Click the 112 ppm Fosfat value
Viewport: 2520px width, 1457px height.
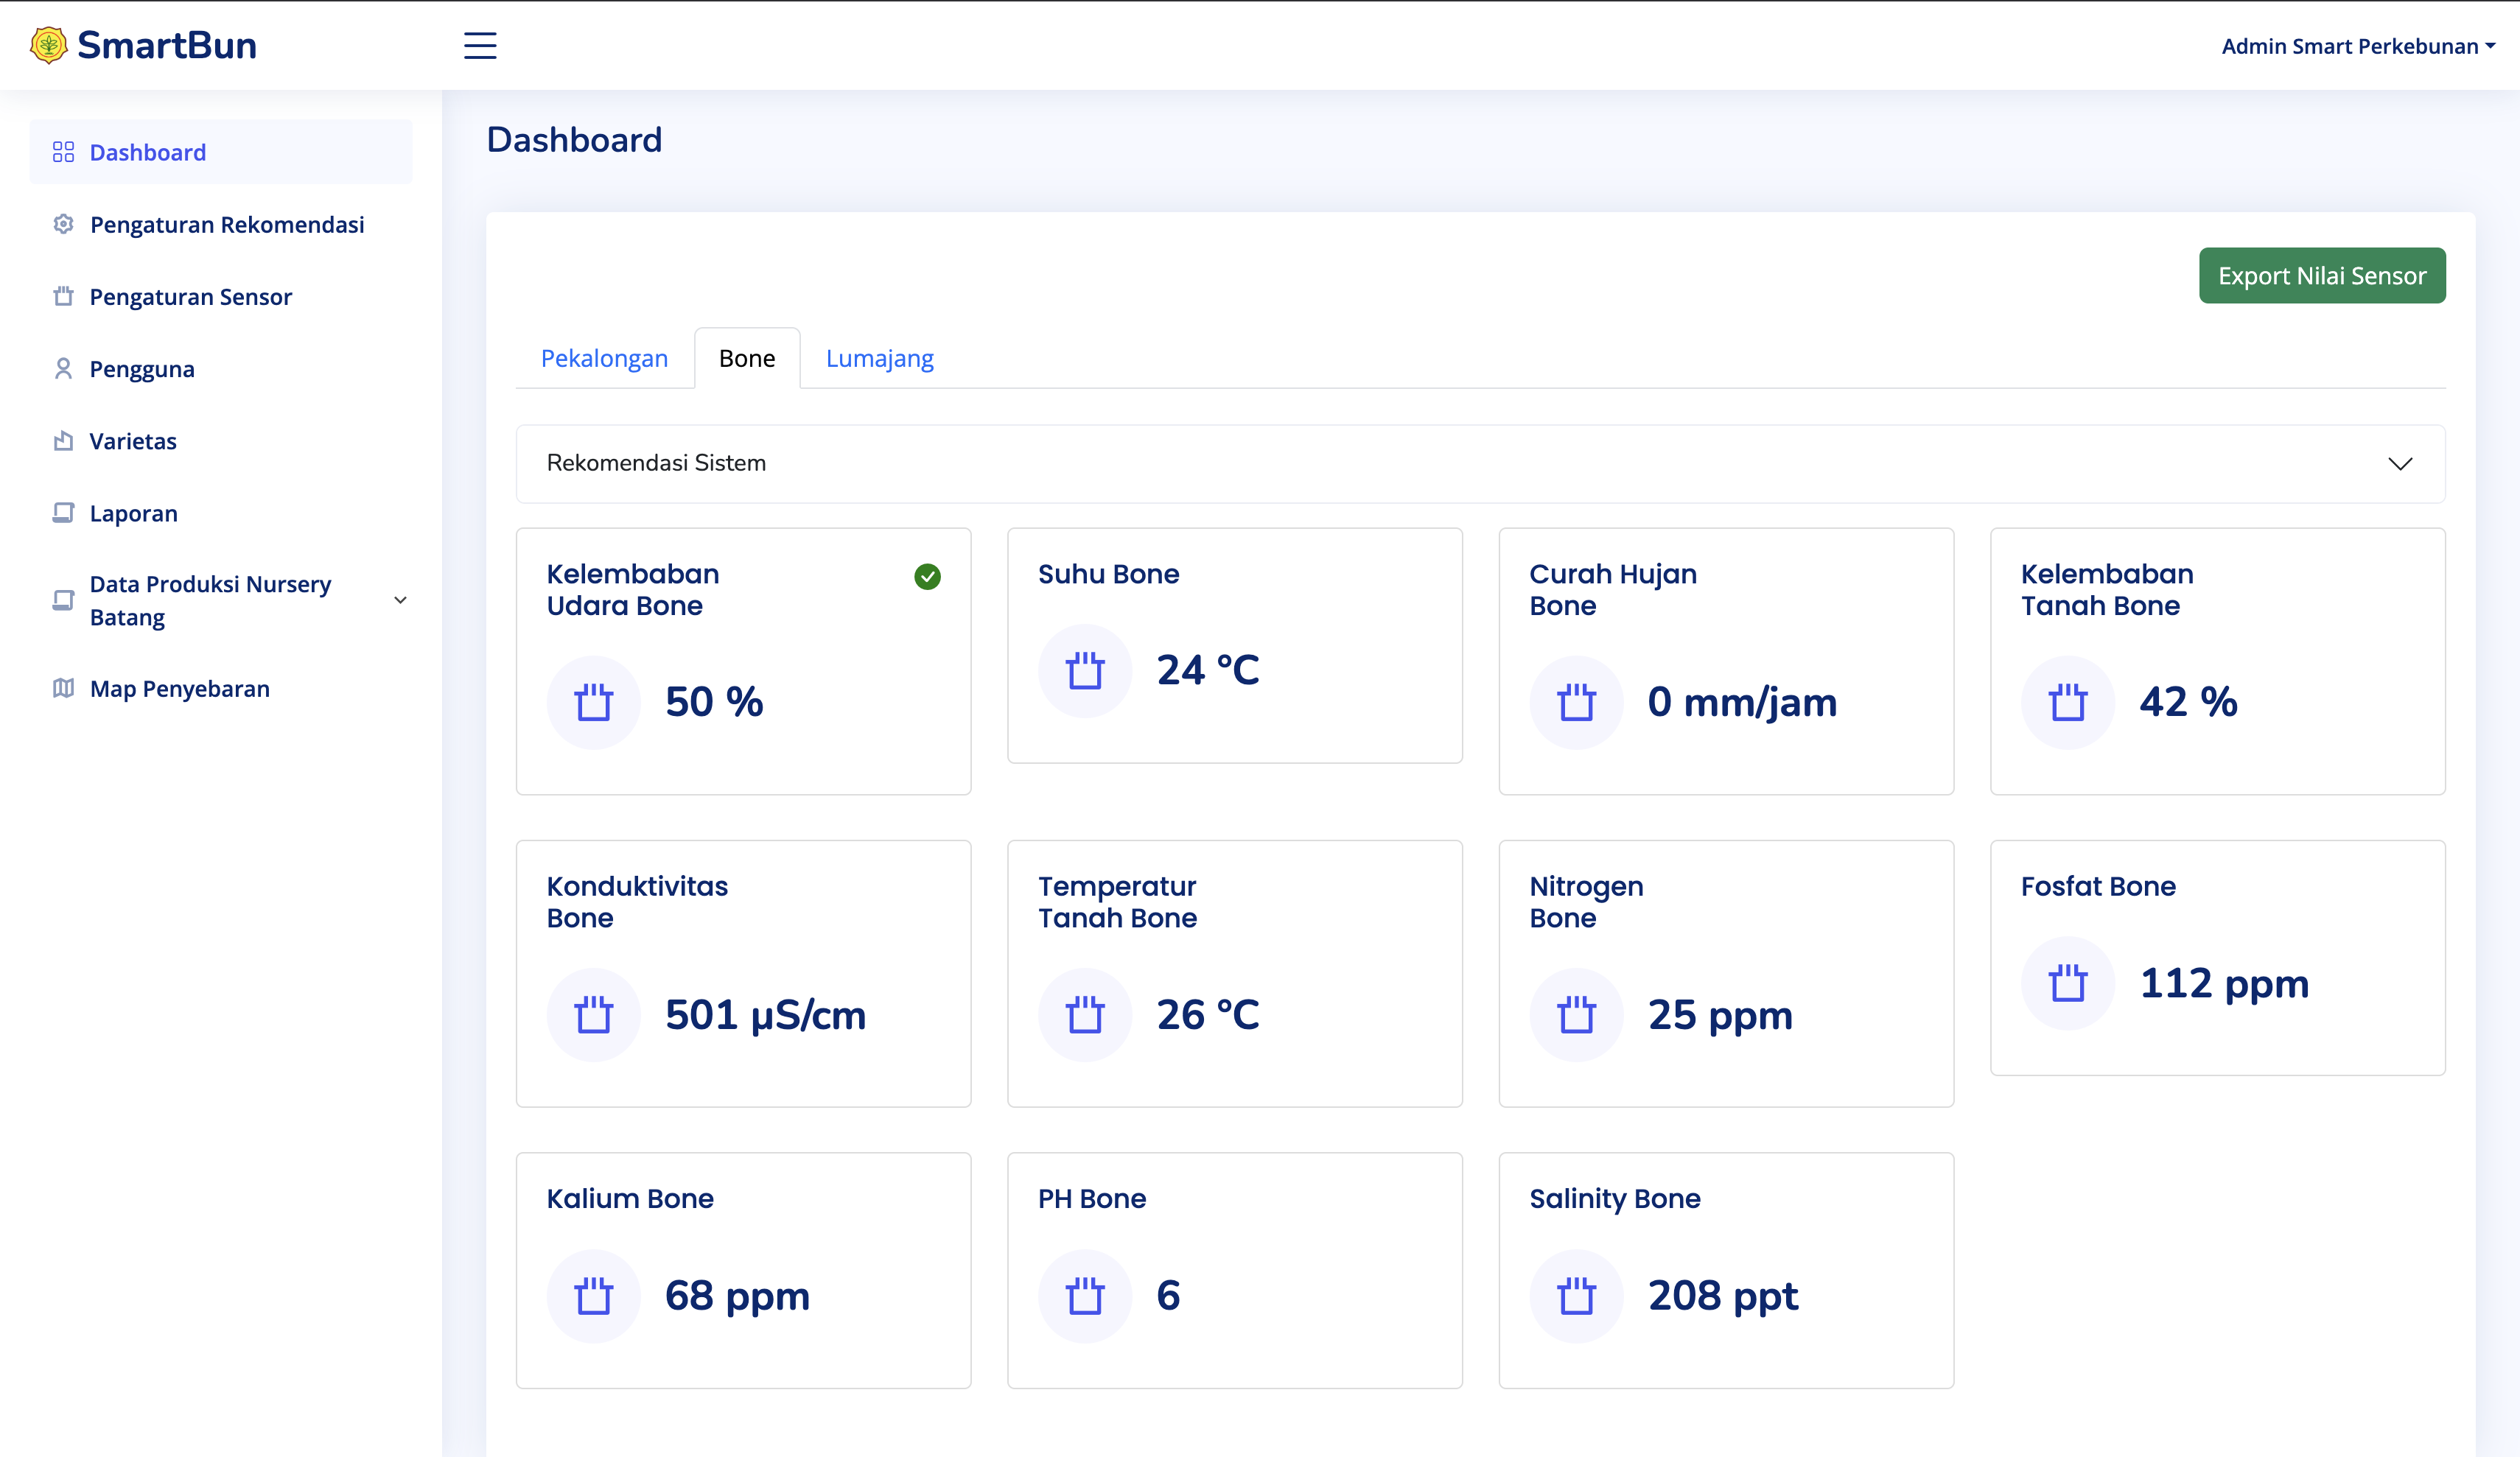pos(2224,983)
